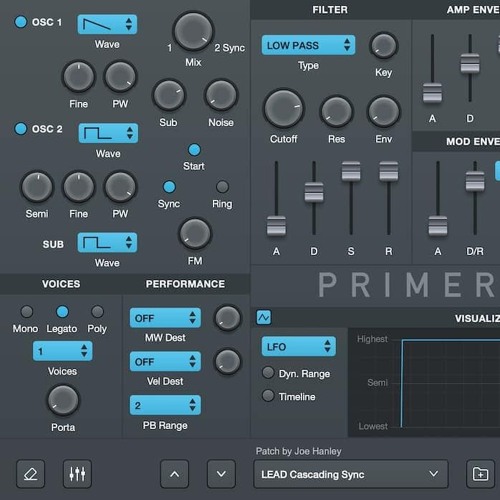This screenshot has width=500, height=500.
Task: Select Mono voice mode
Action: pos(27,312)
